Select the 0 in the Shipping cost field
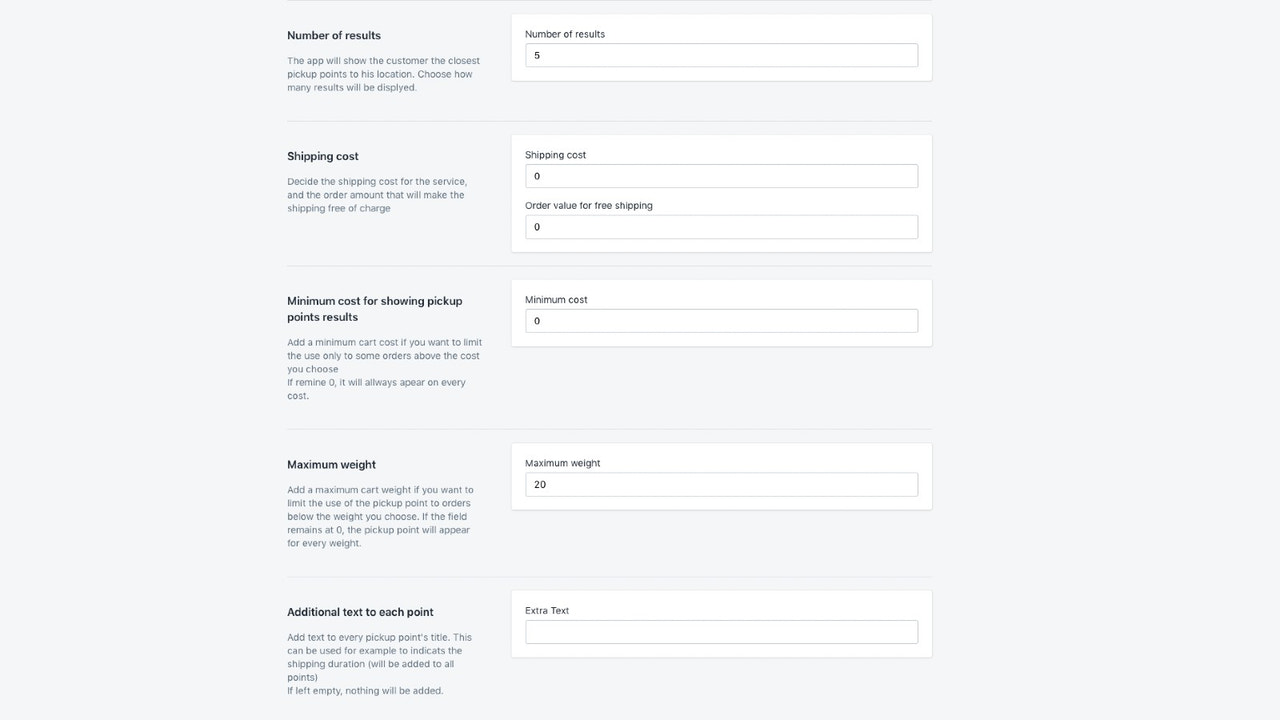1280x720 pixels. (537, 175)
